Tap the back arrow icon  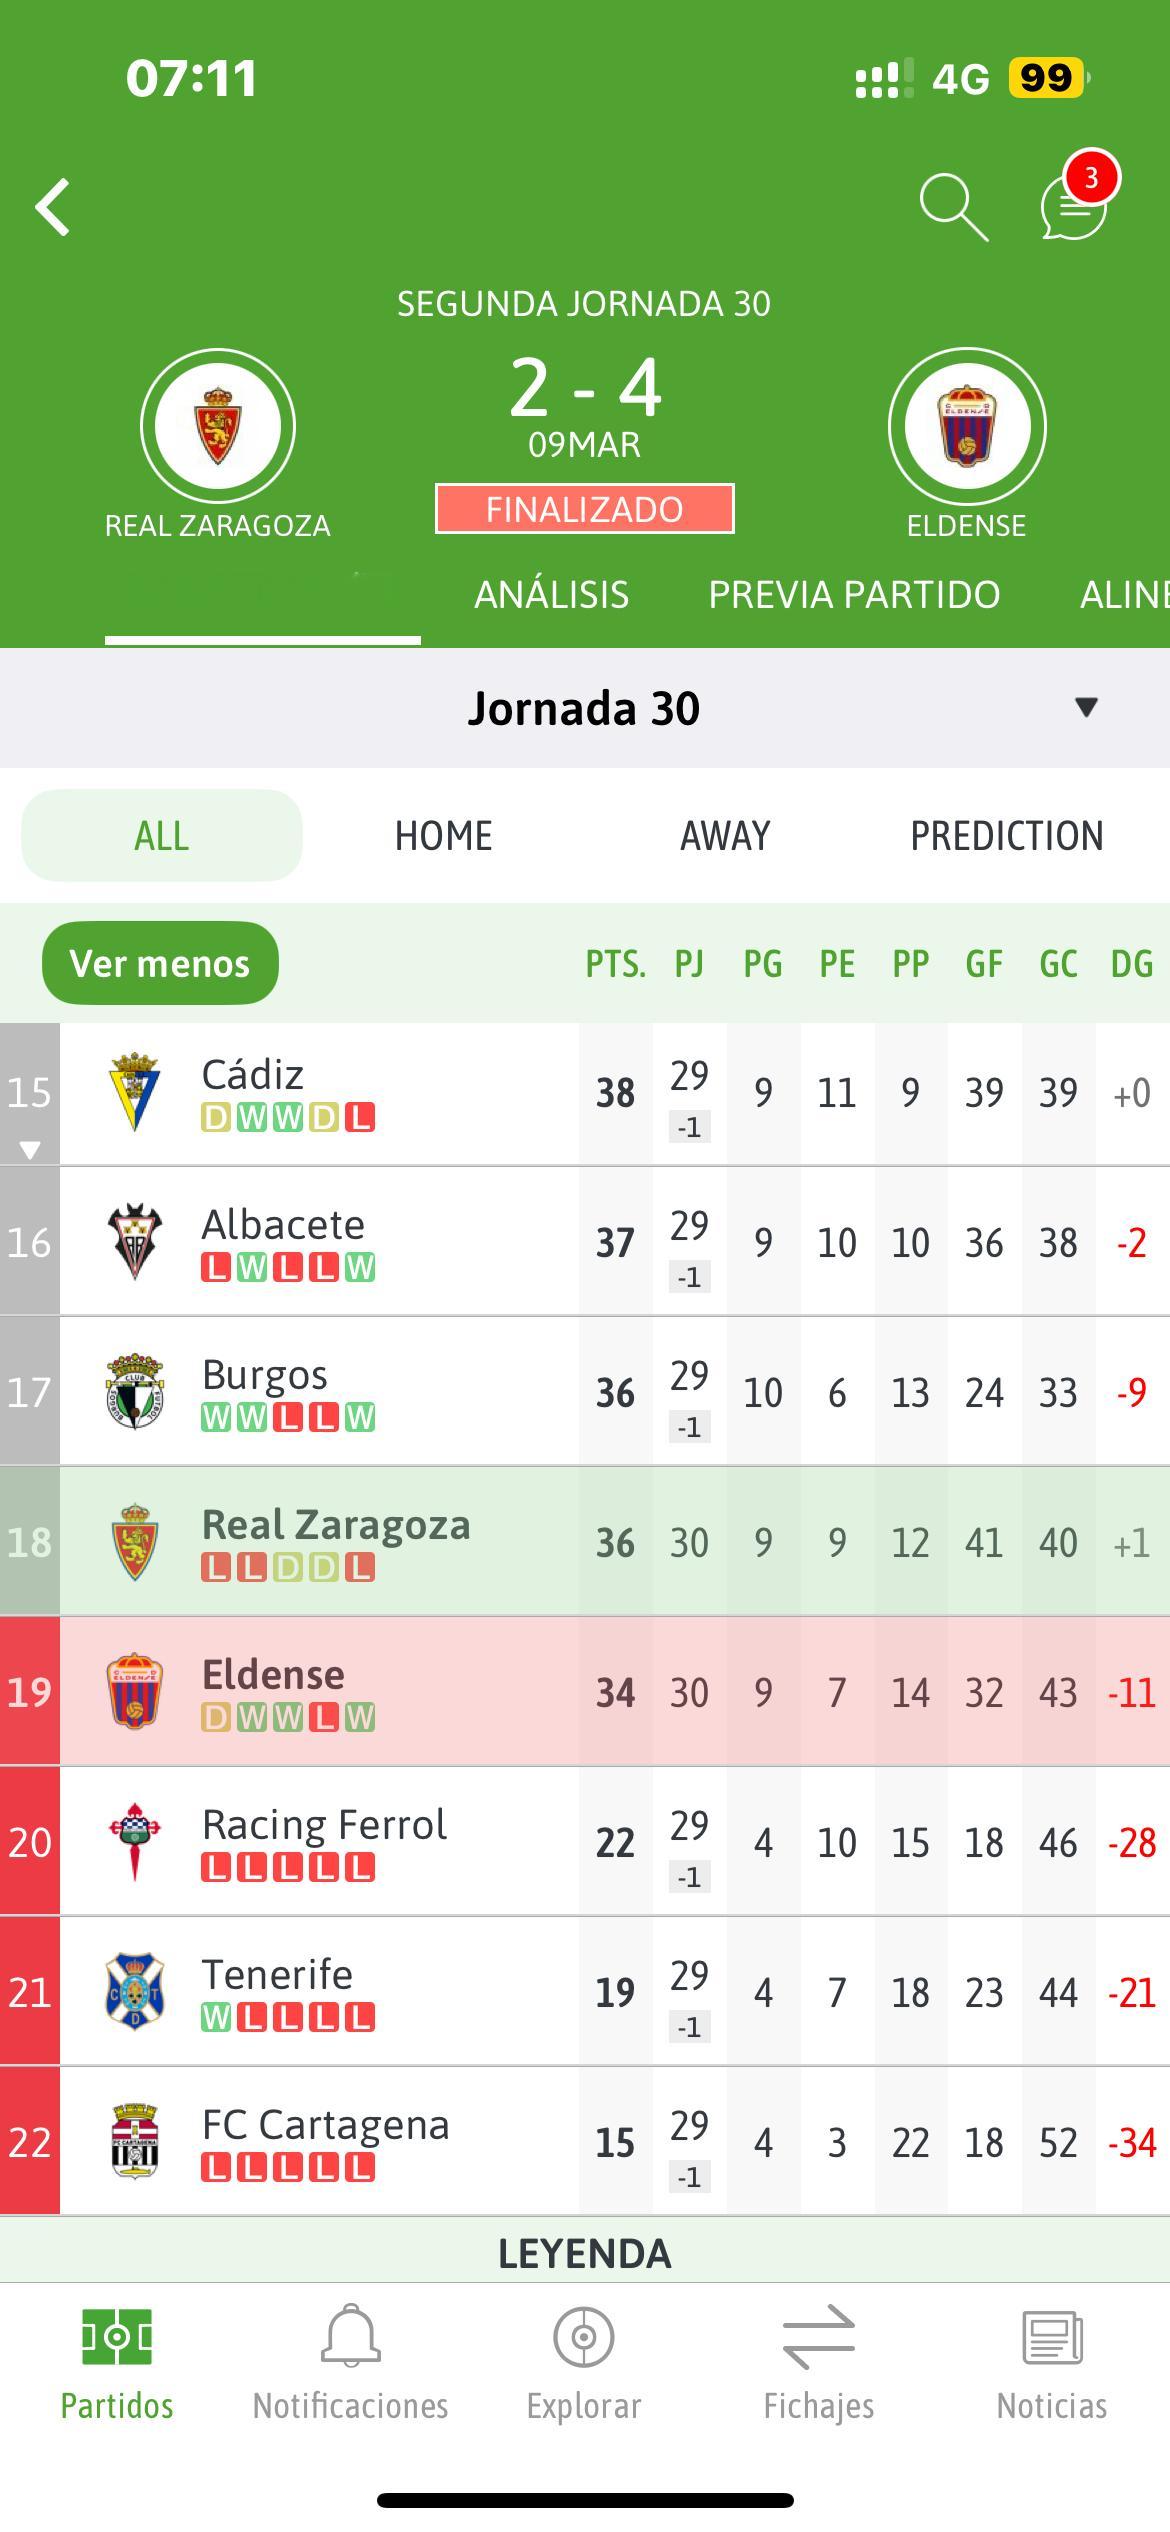53,208
